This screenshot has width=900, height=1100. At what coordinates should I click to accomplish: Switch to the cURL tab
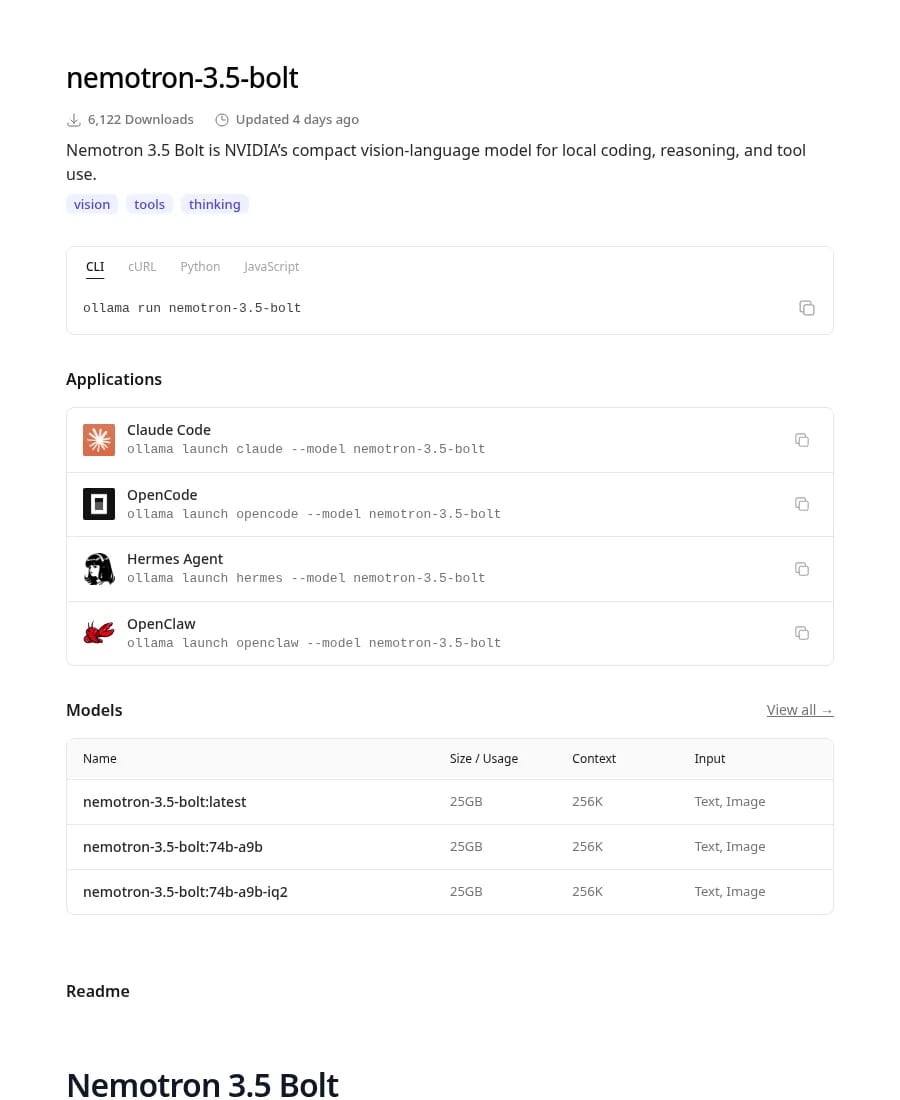coord(142,267)
